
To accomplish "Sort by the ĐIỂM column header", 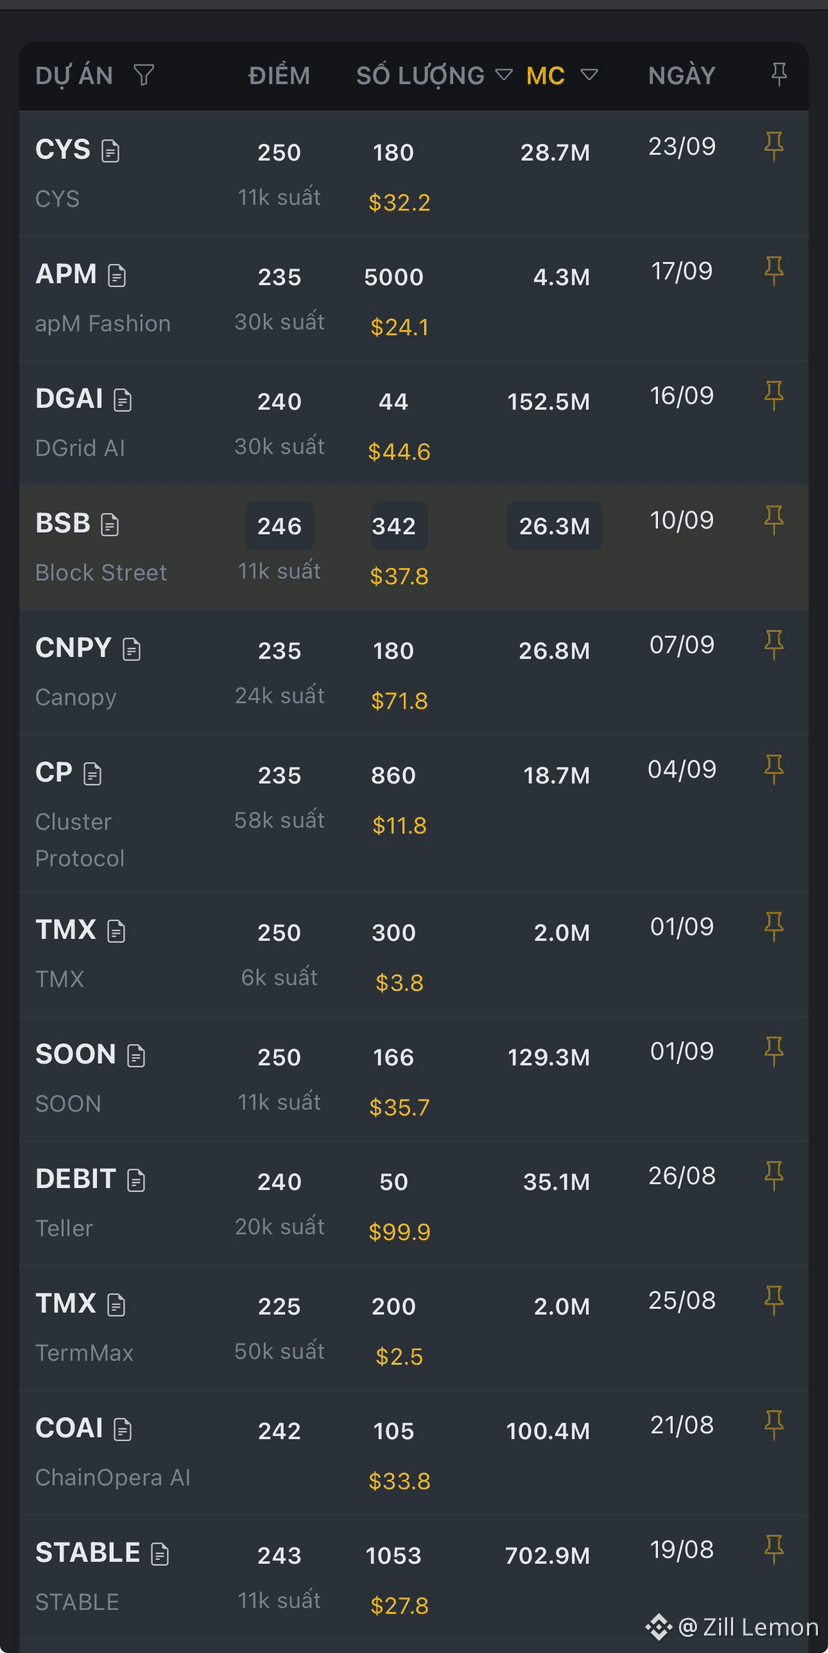I will (x=279, y=75).
